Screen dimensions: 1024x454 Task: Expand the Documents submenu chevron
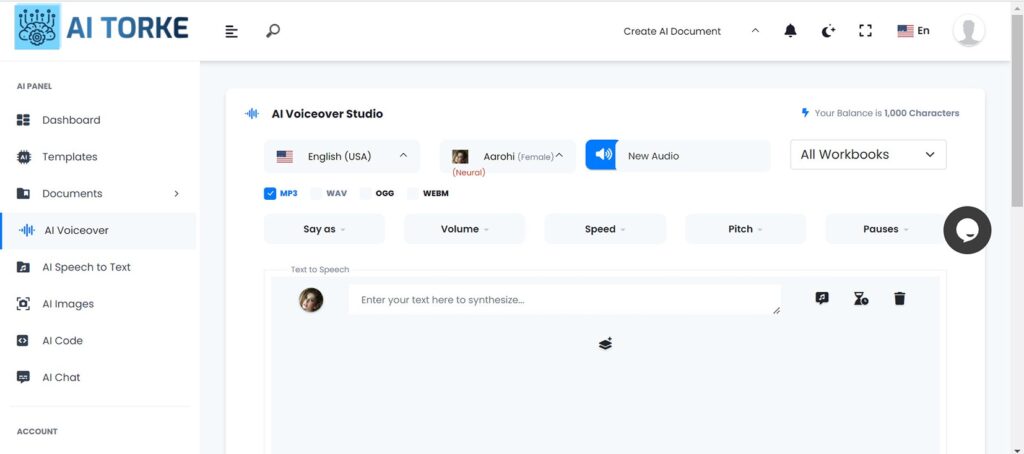176,193
